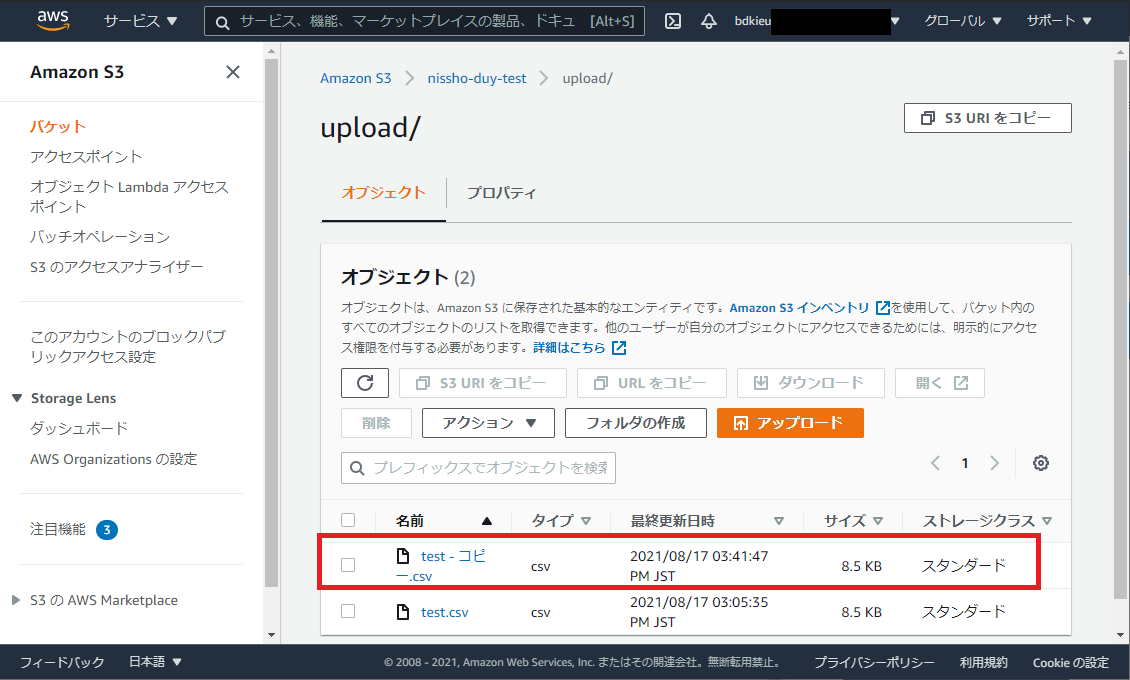Select checkbox for test - コピー.csv
The height and width of the screenshot is (680, 1130).
pos(348,565)
